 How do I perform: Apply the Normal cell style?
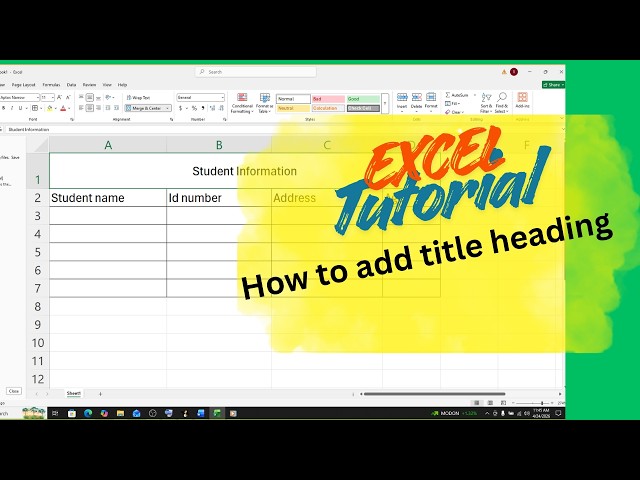click(293, 99)
